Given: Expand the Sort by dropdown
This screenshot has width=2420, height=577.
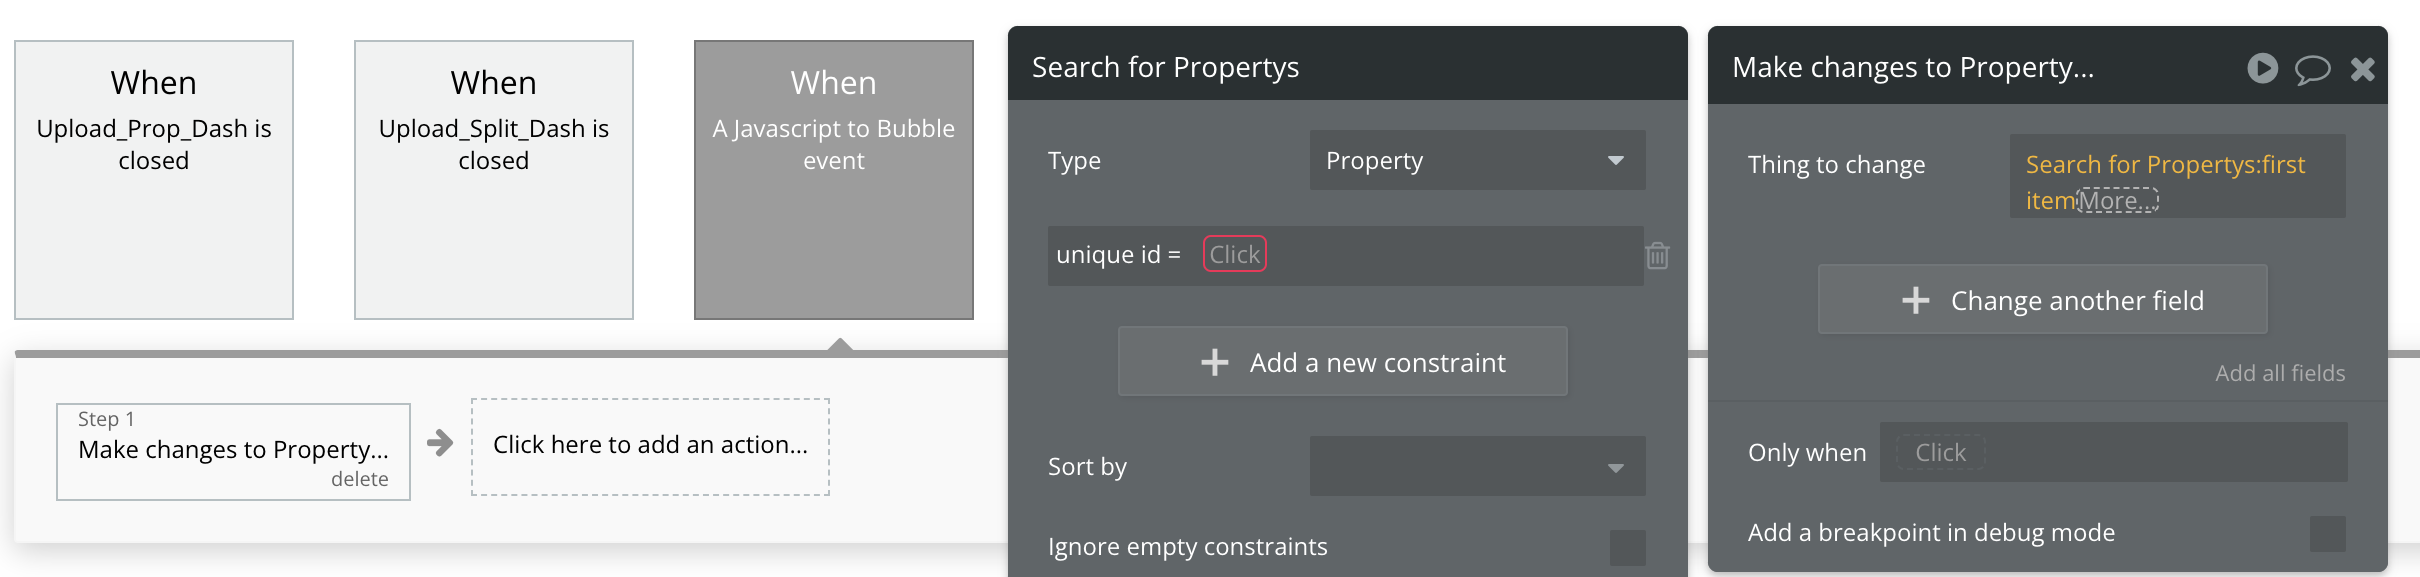Looking at the screenshot, I should coord(1477,466).
